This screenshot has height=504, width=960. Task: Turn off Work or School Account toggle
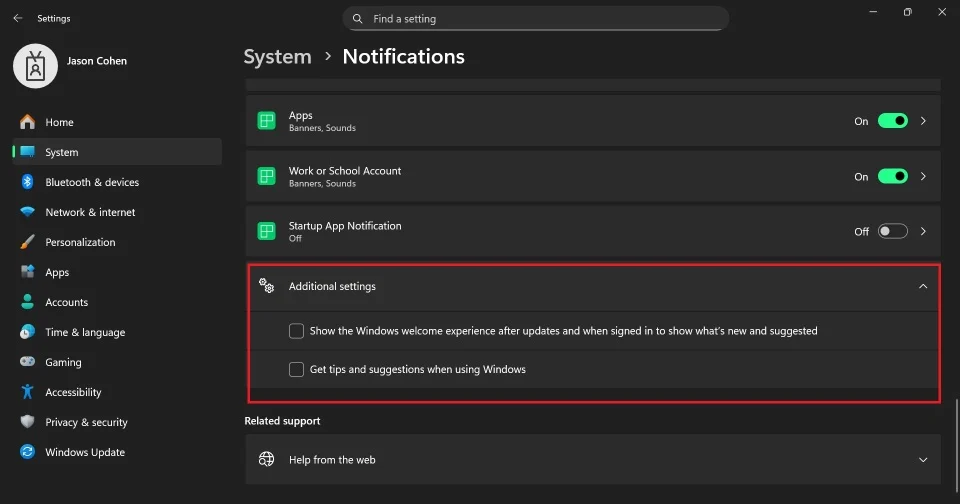tap(893, 176)
